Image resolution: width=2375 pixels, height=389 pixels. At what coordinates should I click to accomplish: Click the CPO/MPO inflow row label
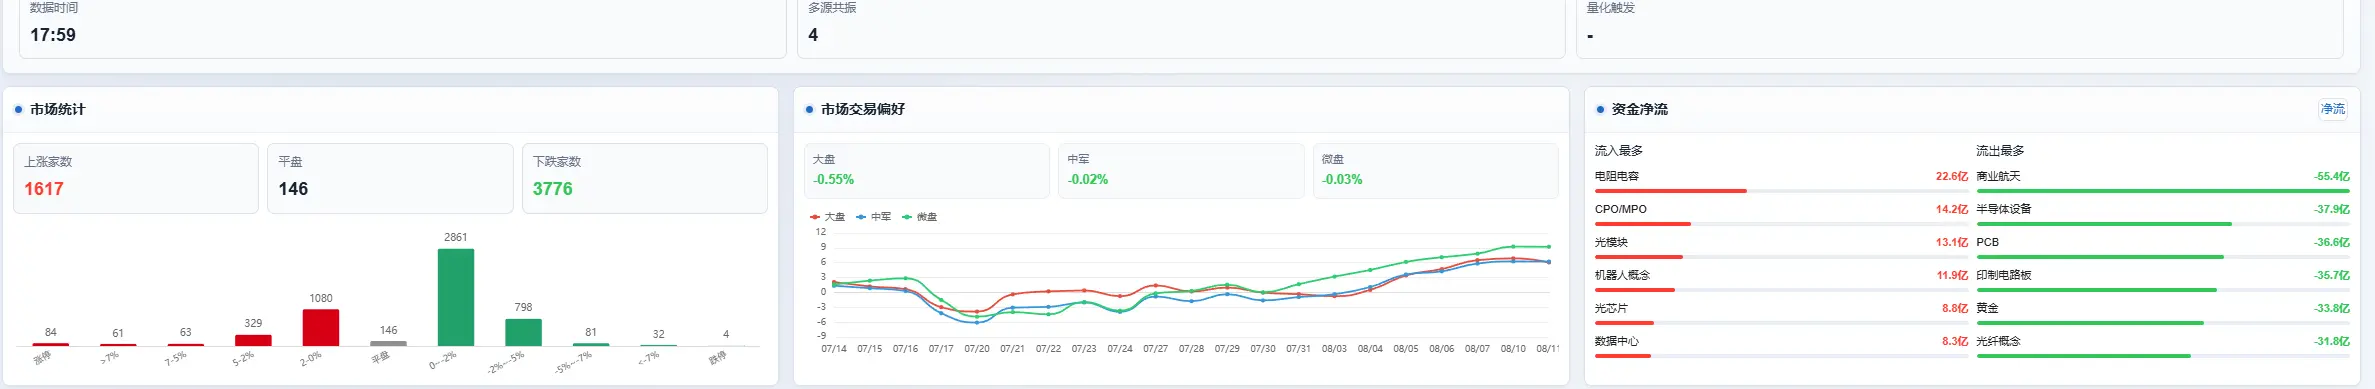(x=1620, y=209)
